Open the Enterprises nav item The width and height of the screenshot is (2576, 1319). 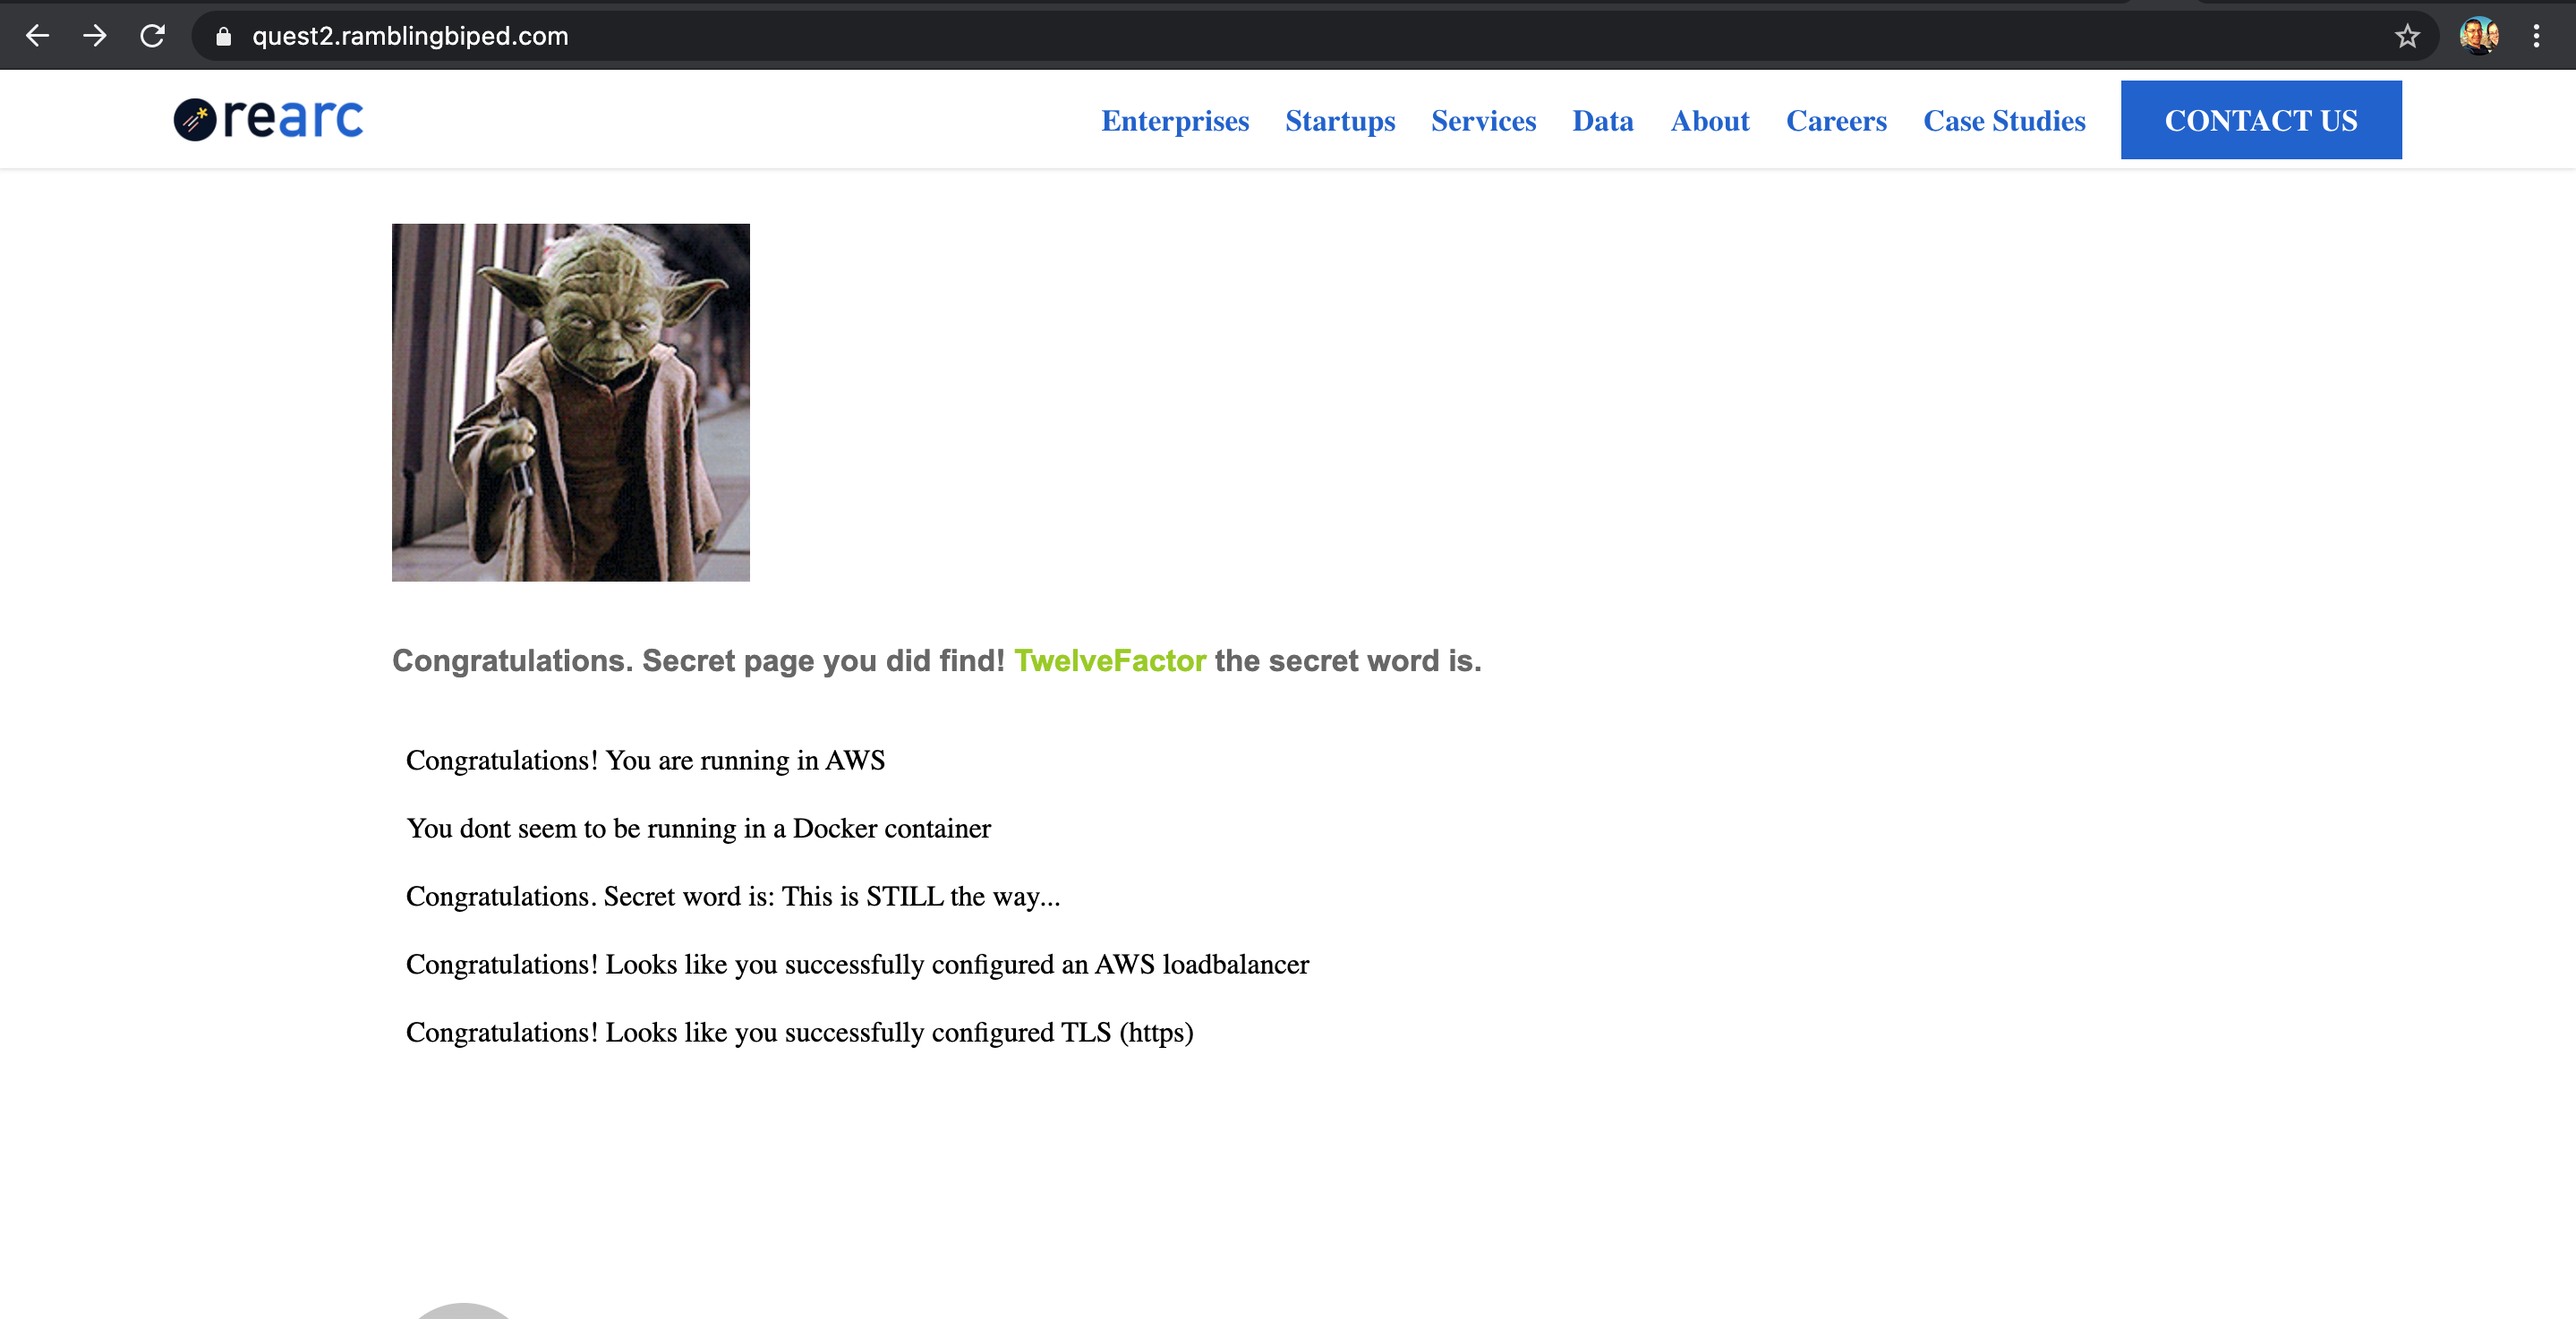coord(1174,121)
